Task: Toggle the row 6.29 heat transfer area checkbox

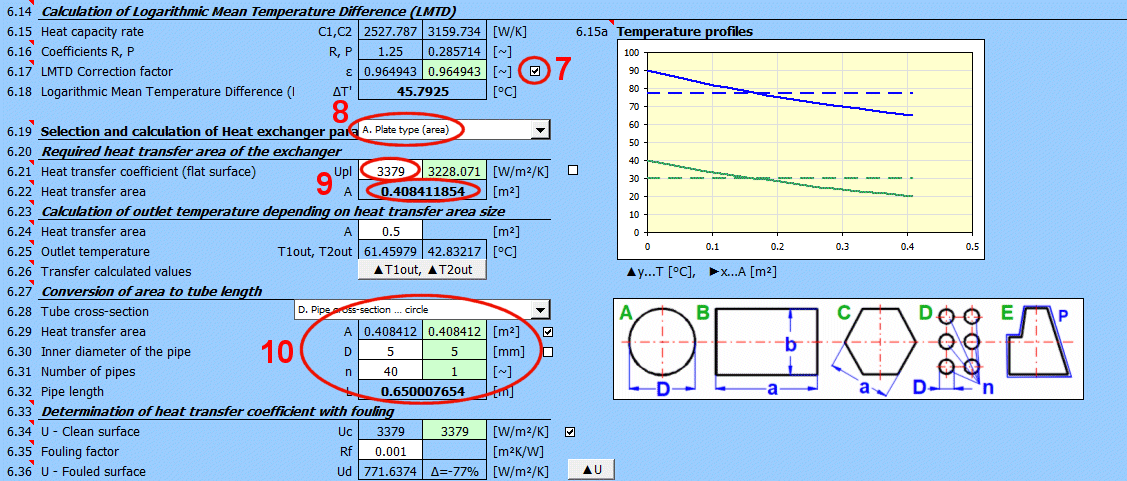Action: [548, 331]
